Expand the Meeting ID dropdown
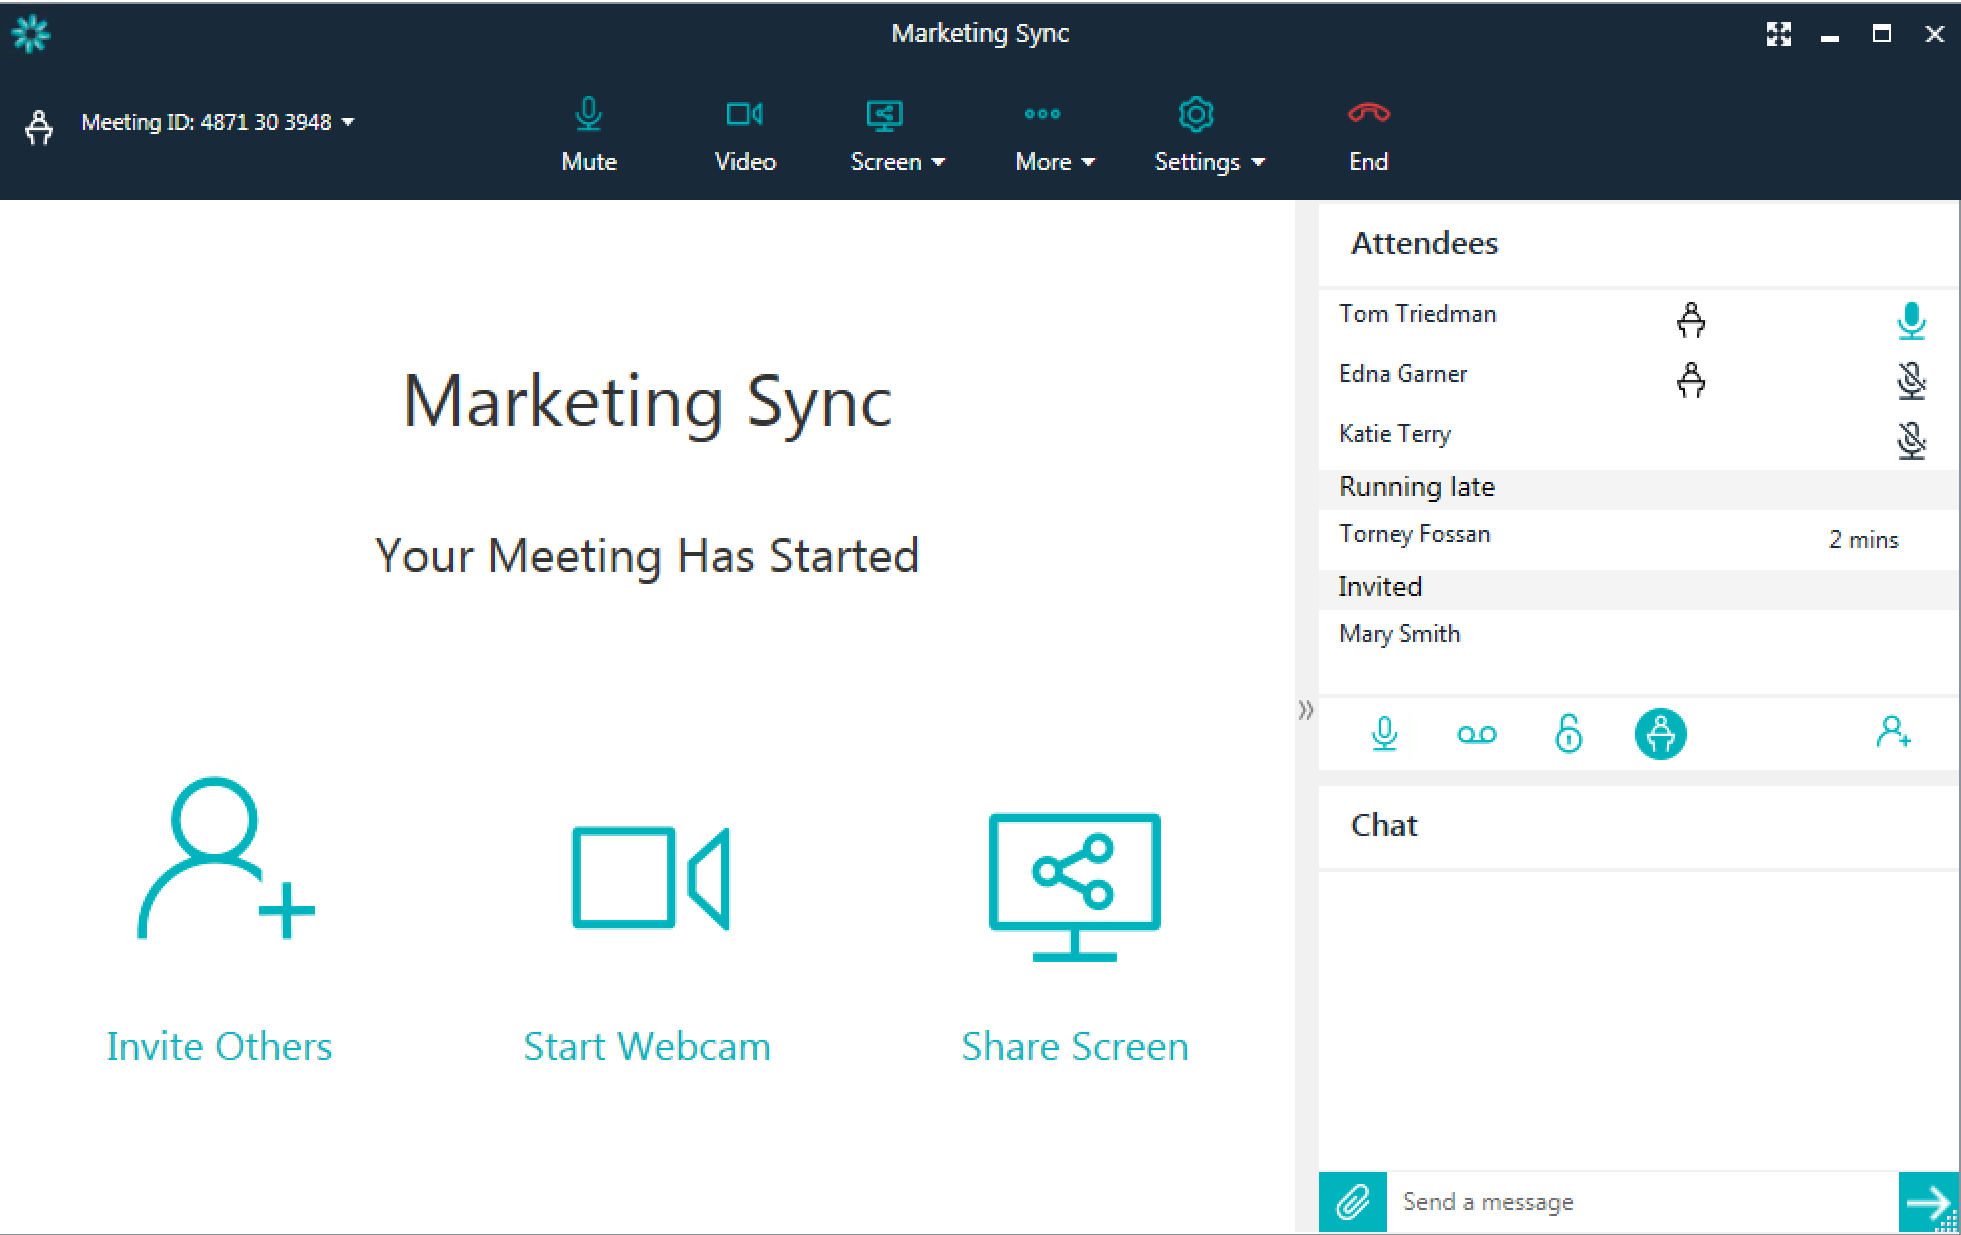 [x=347, y=122]
